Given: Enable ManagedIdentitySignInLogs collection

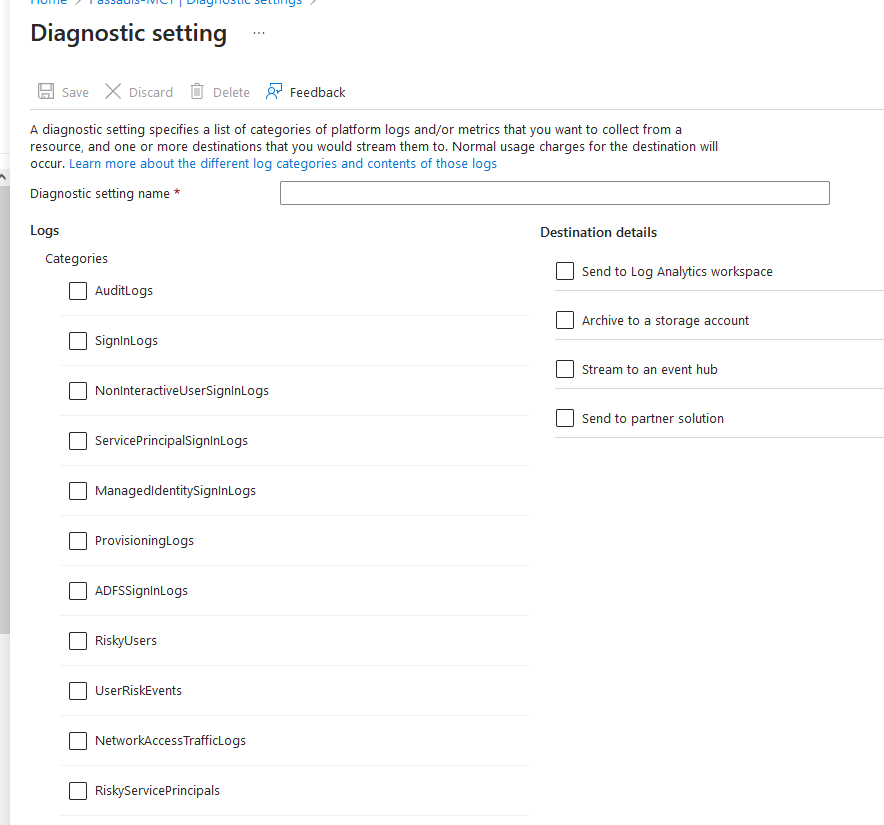Looking at the screenshot, I should tap(78, 491).
